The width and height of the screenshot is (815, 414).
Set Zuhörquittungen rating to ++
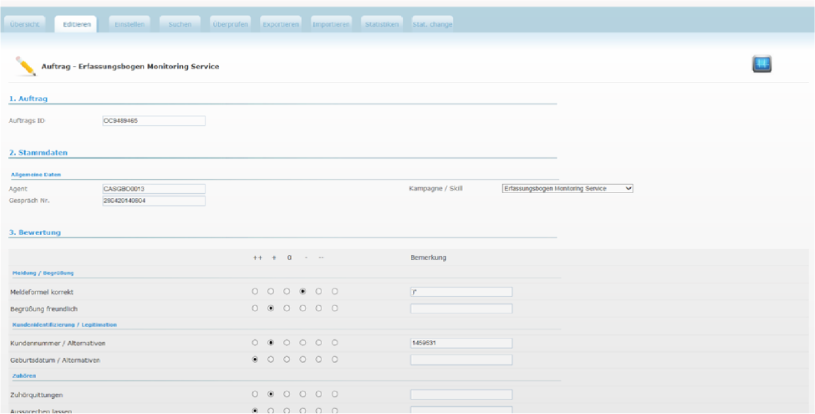255,394
